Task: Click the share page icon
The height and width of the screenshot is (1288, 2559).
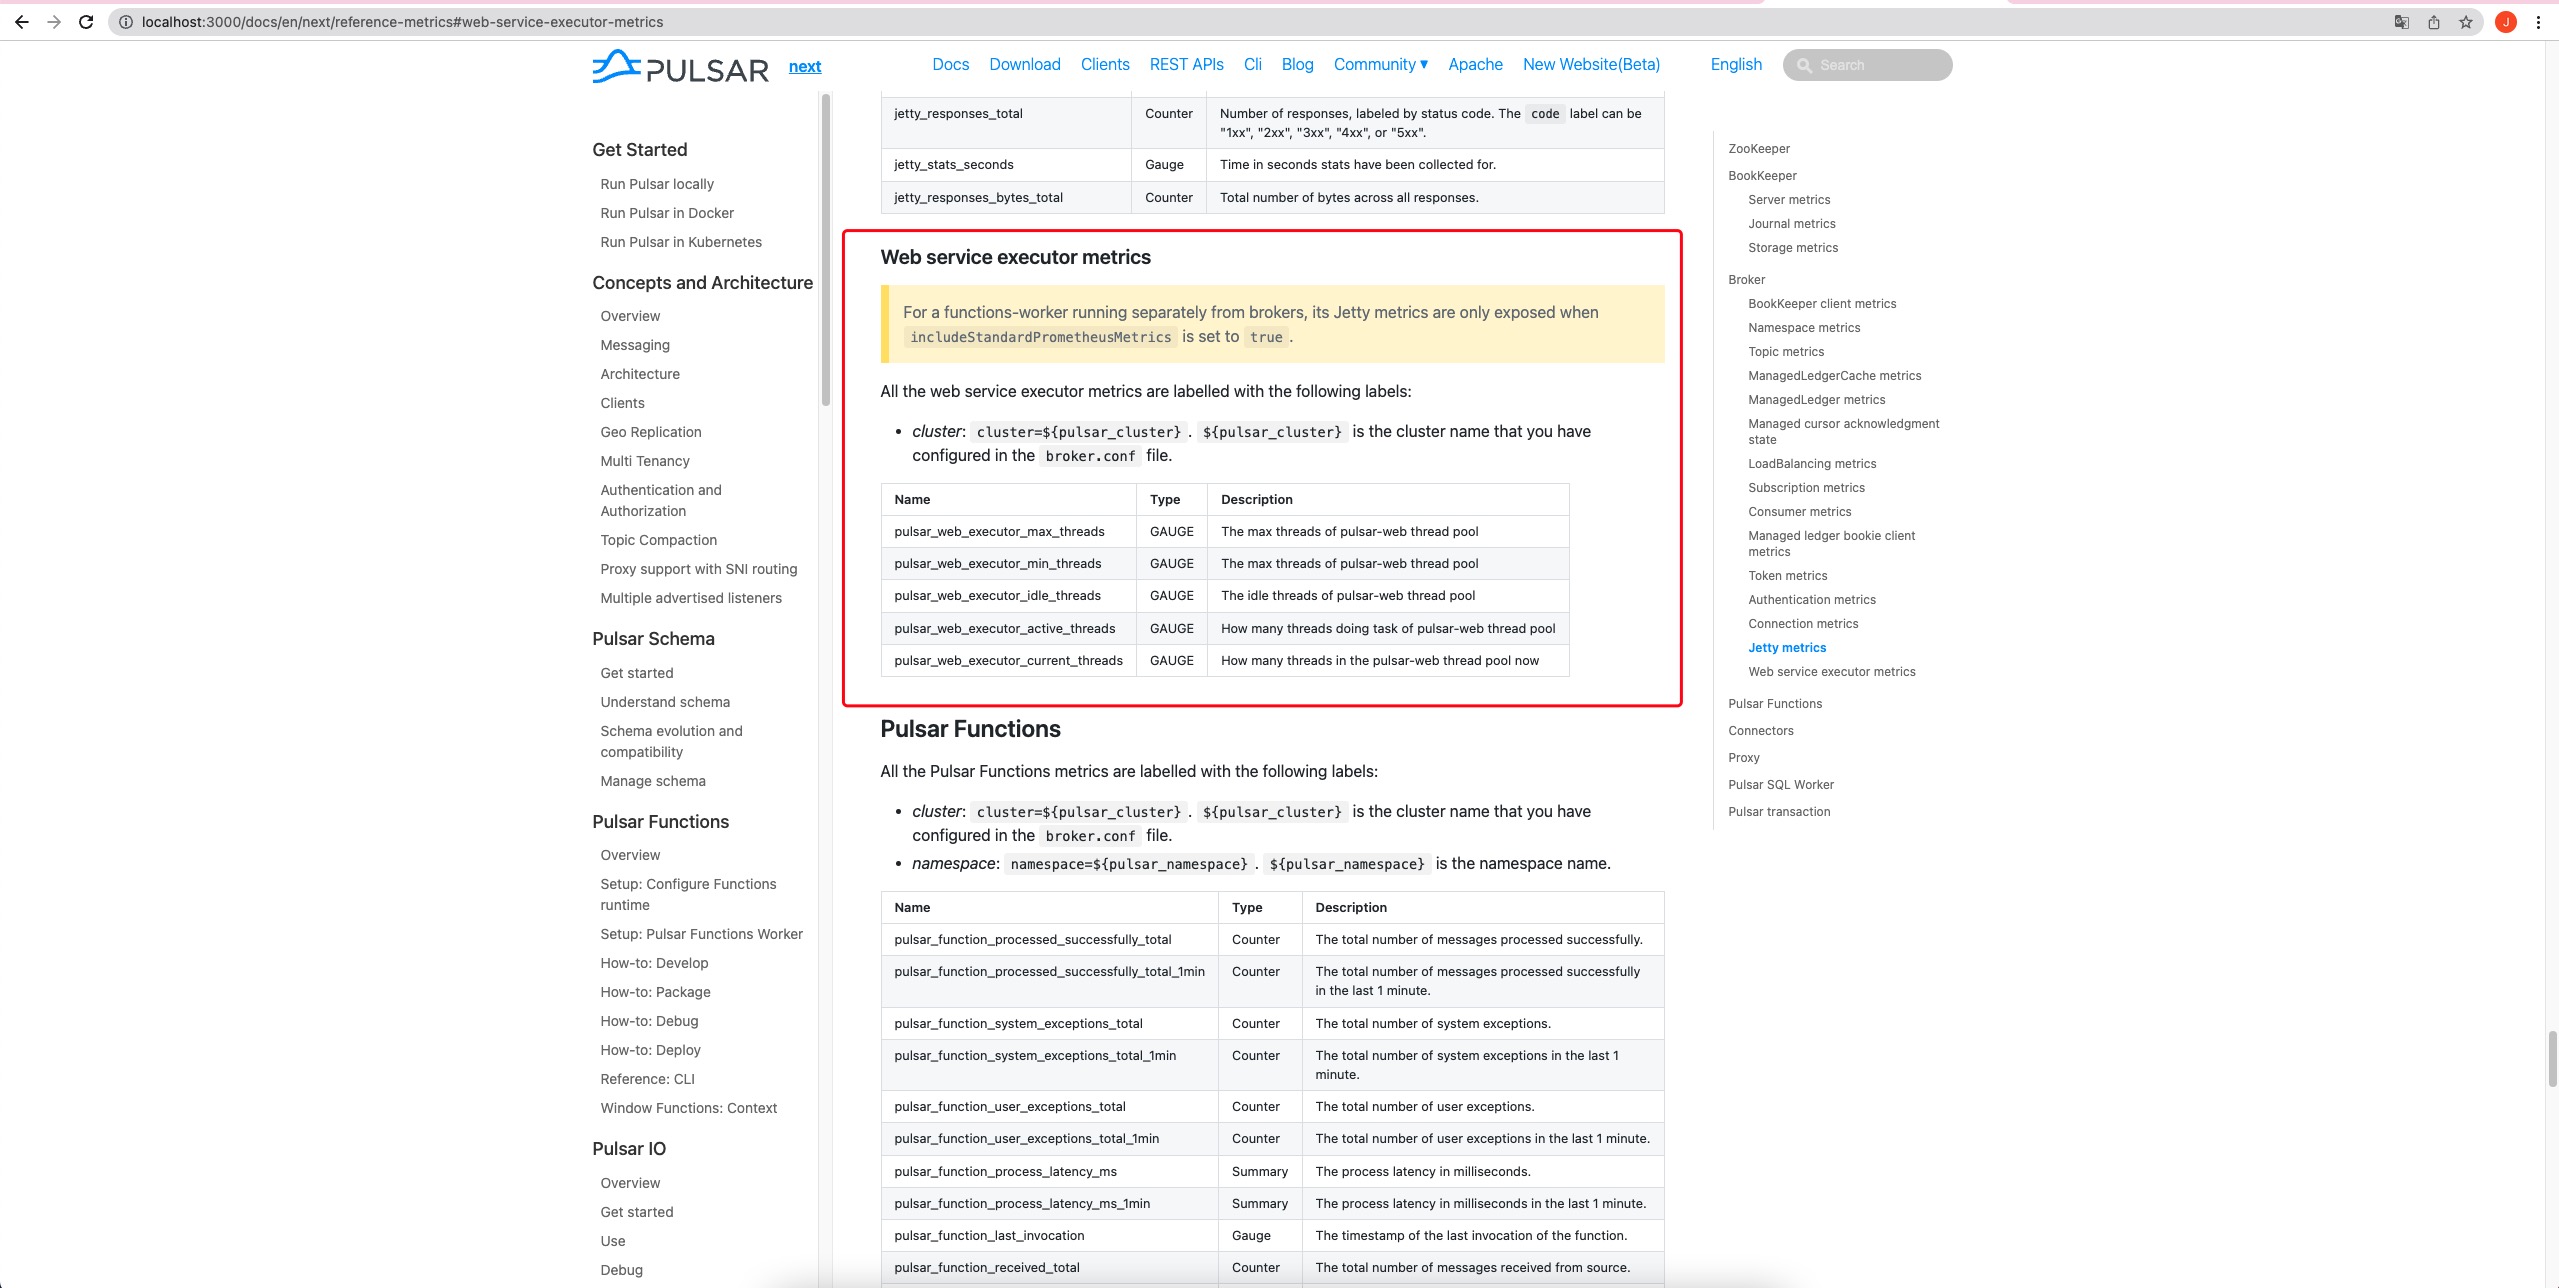Action: coord(2434,22)
